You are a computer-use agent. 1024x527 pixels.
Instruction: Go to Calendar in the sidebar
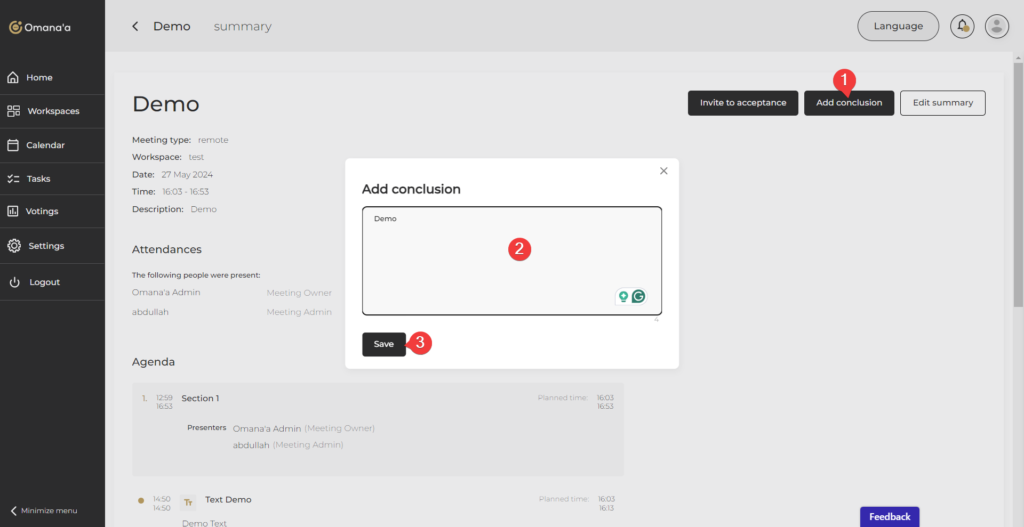click(x=45, y=145)
